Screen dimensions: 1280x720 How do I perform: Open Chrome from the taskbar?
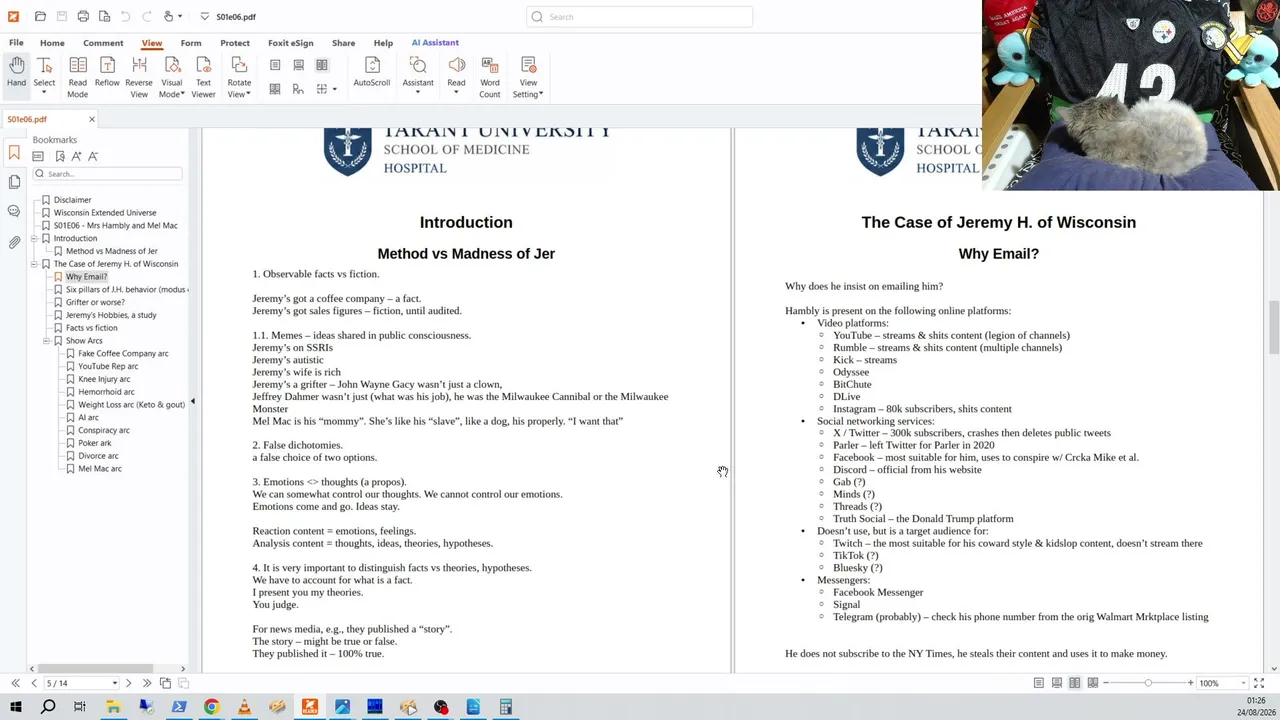tap(211, 707)
